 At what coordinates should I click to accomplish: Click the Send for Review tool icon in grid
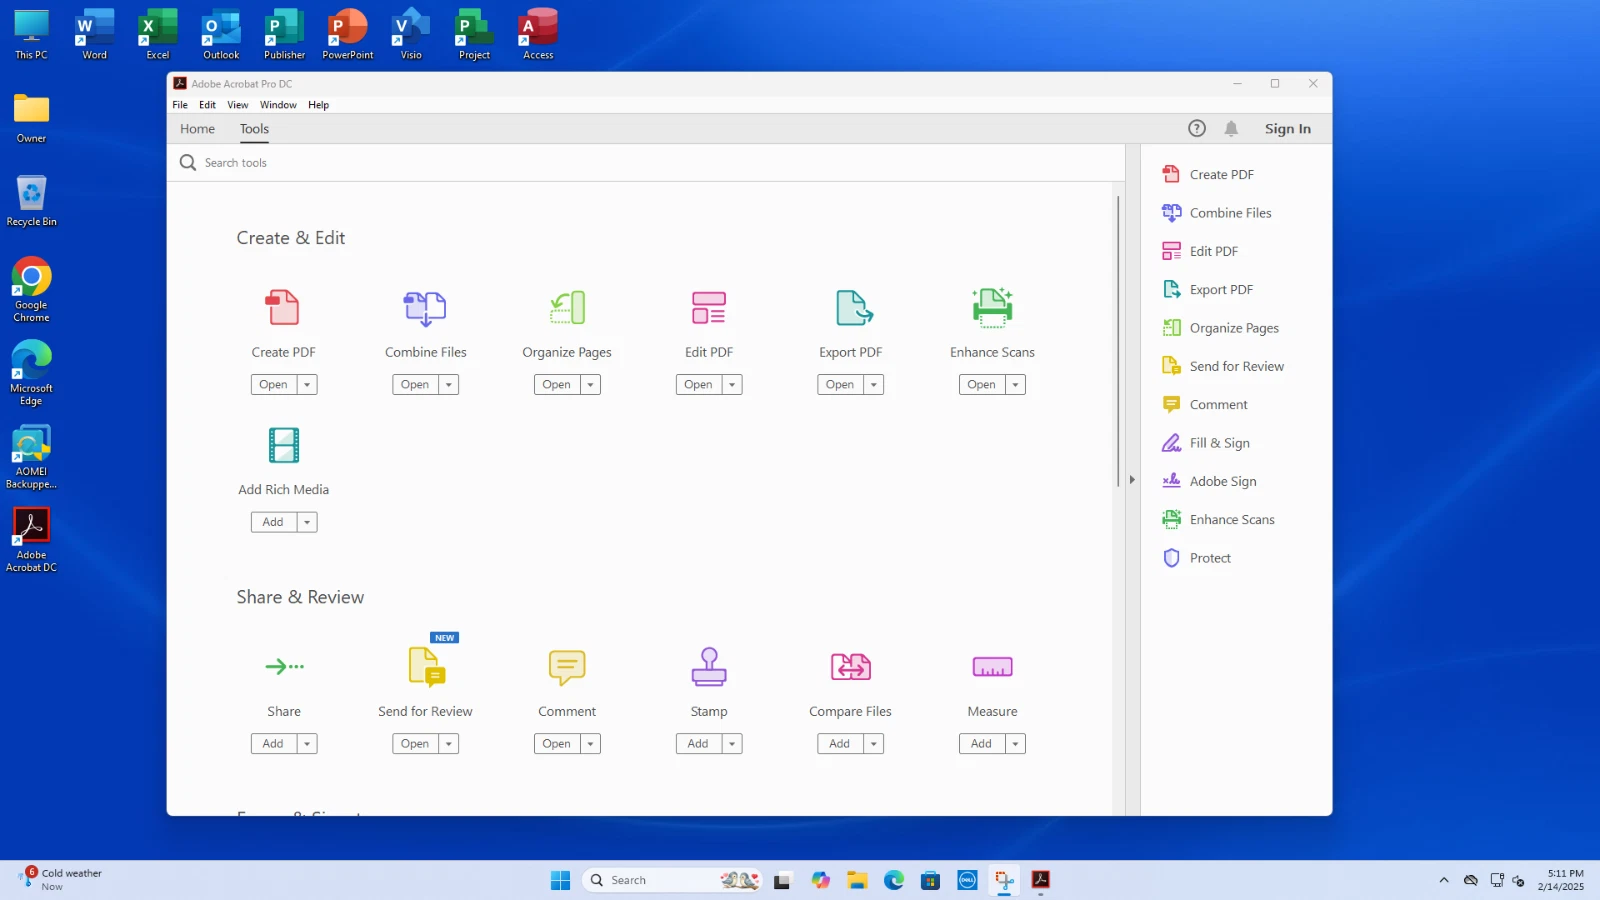click(427, 667)
